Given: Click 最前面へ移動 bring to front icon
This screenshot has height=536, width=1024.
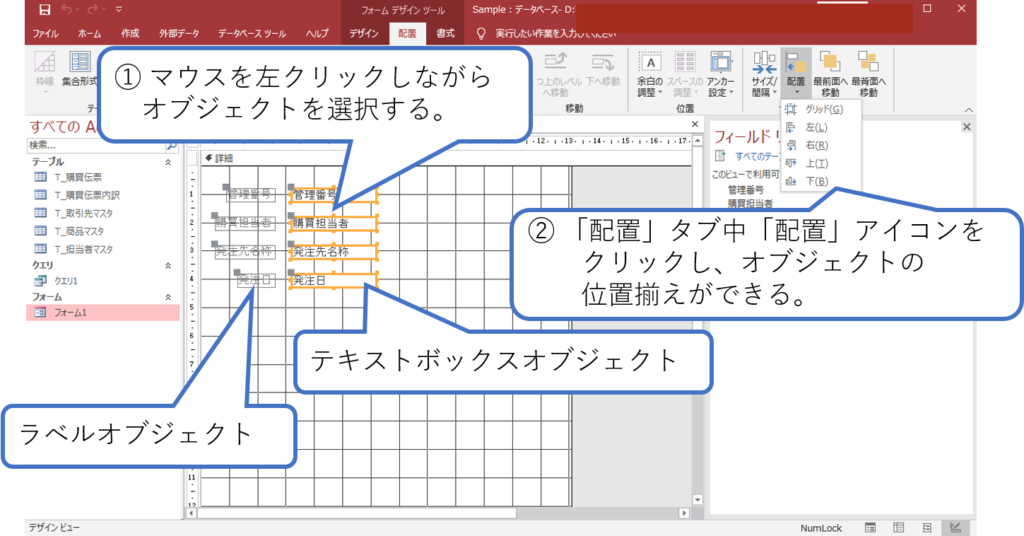Looking at the screenshot, I should [x=830, y=75].
